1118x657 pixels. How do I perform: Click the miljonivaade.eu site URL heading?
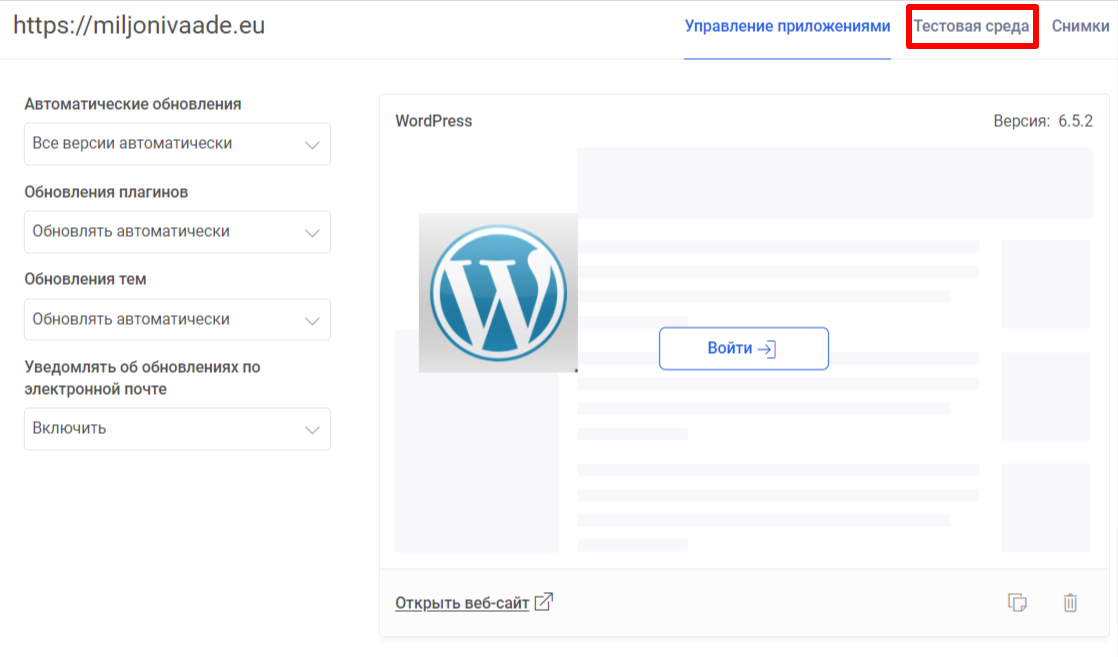[139, 25]
